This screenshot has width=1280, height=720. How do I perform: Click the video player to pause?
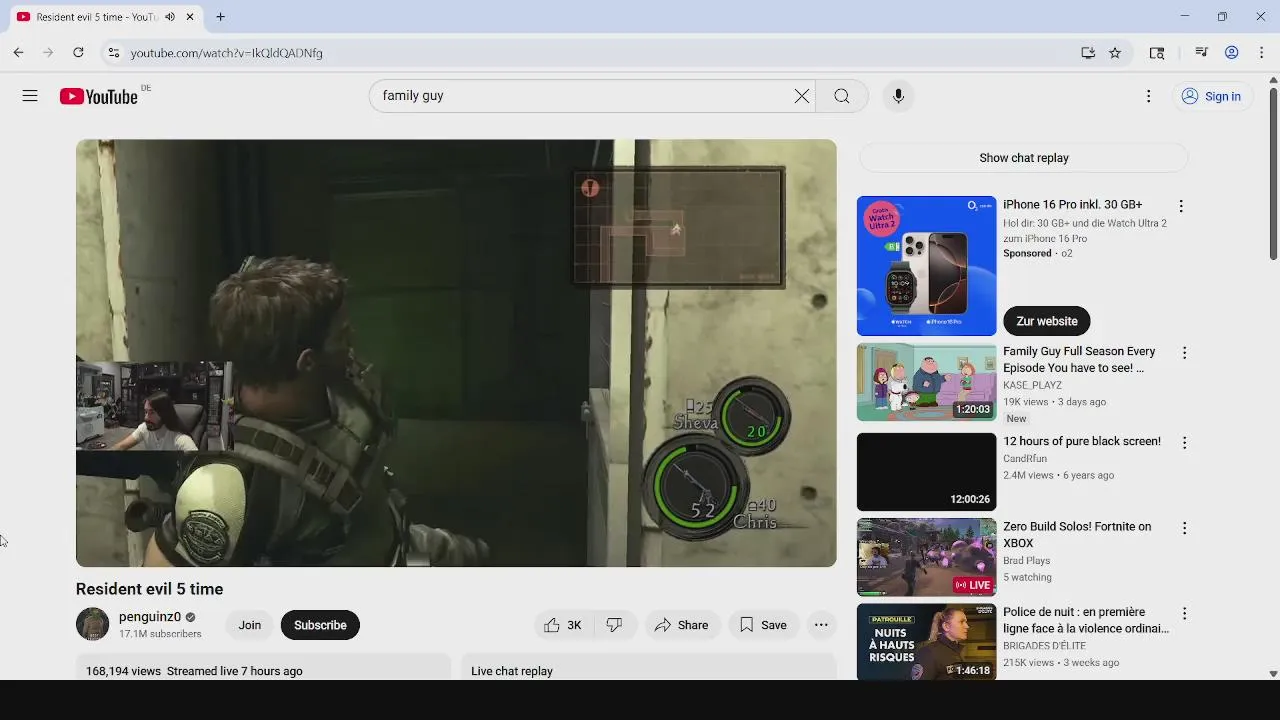pos(456,353)
